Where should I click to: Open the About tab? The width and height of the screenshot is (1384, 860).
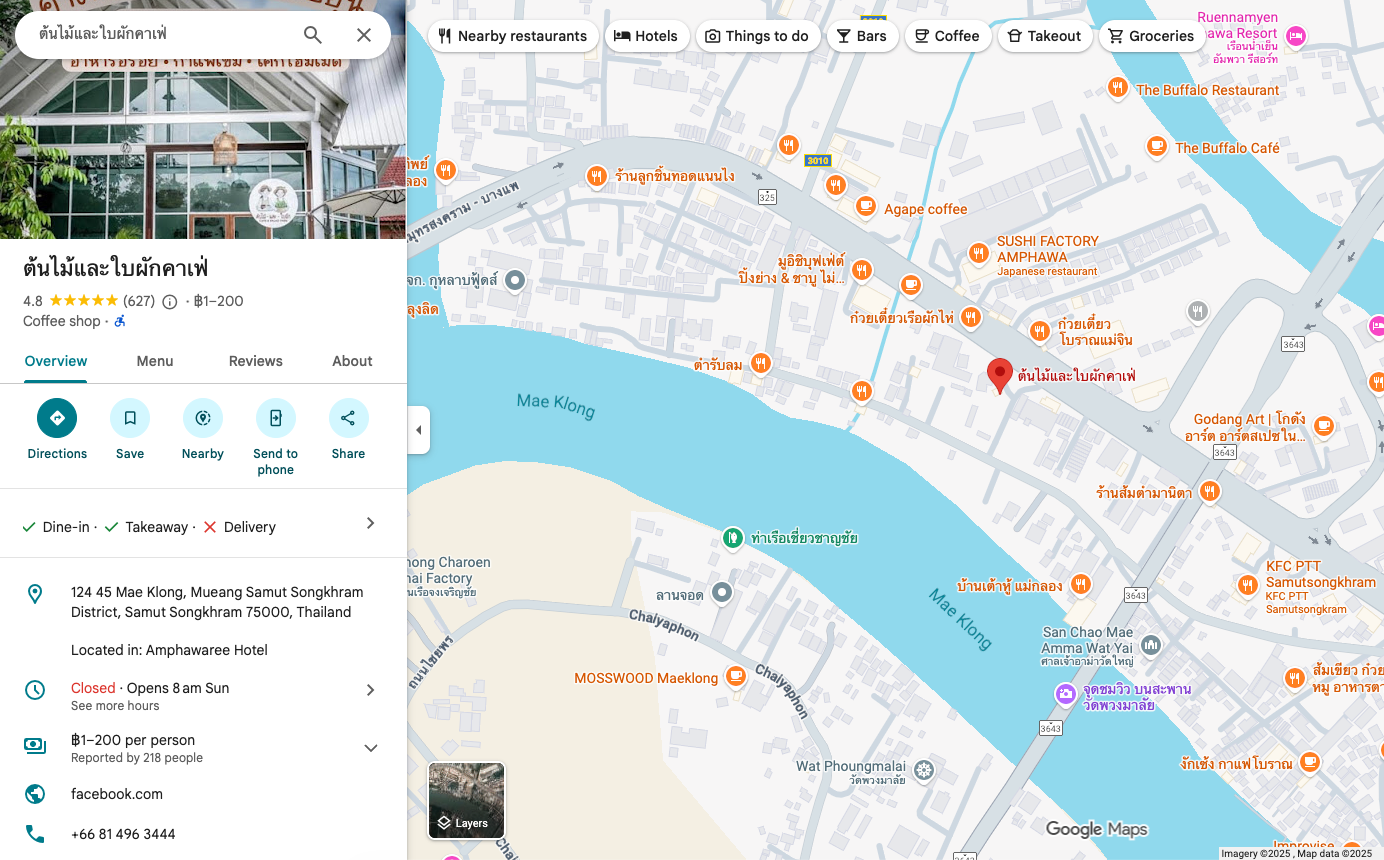[352, 361]
